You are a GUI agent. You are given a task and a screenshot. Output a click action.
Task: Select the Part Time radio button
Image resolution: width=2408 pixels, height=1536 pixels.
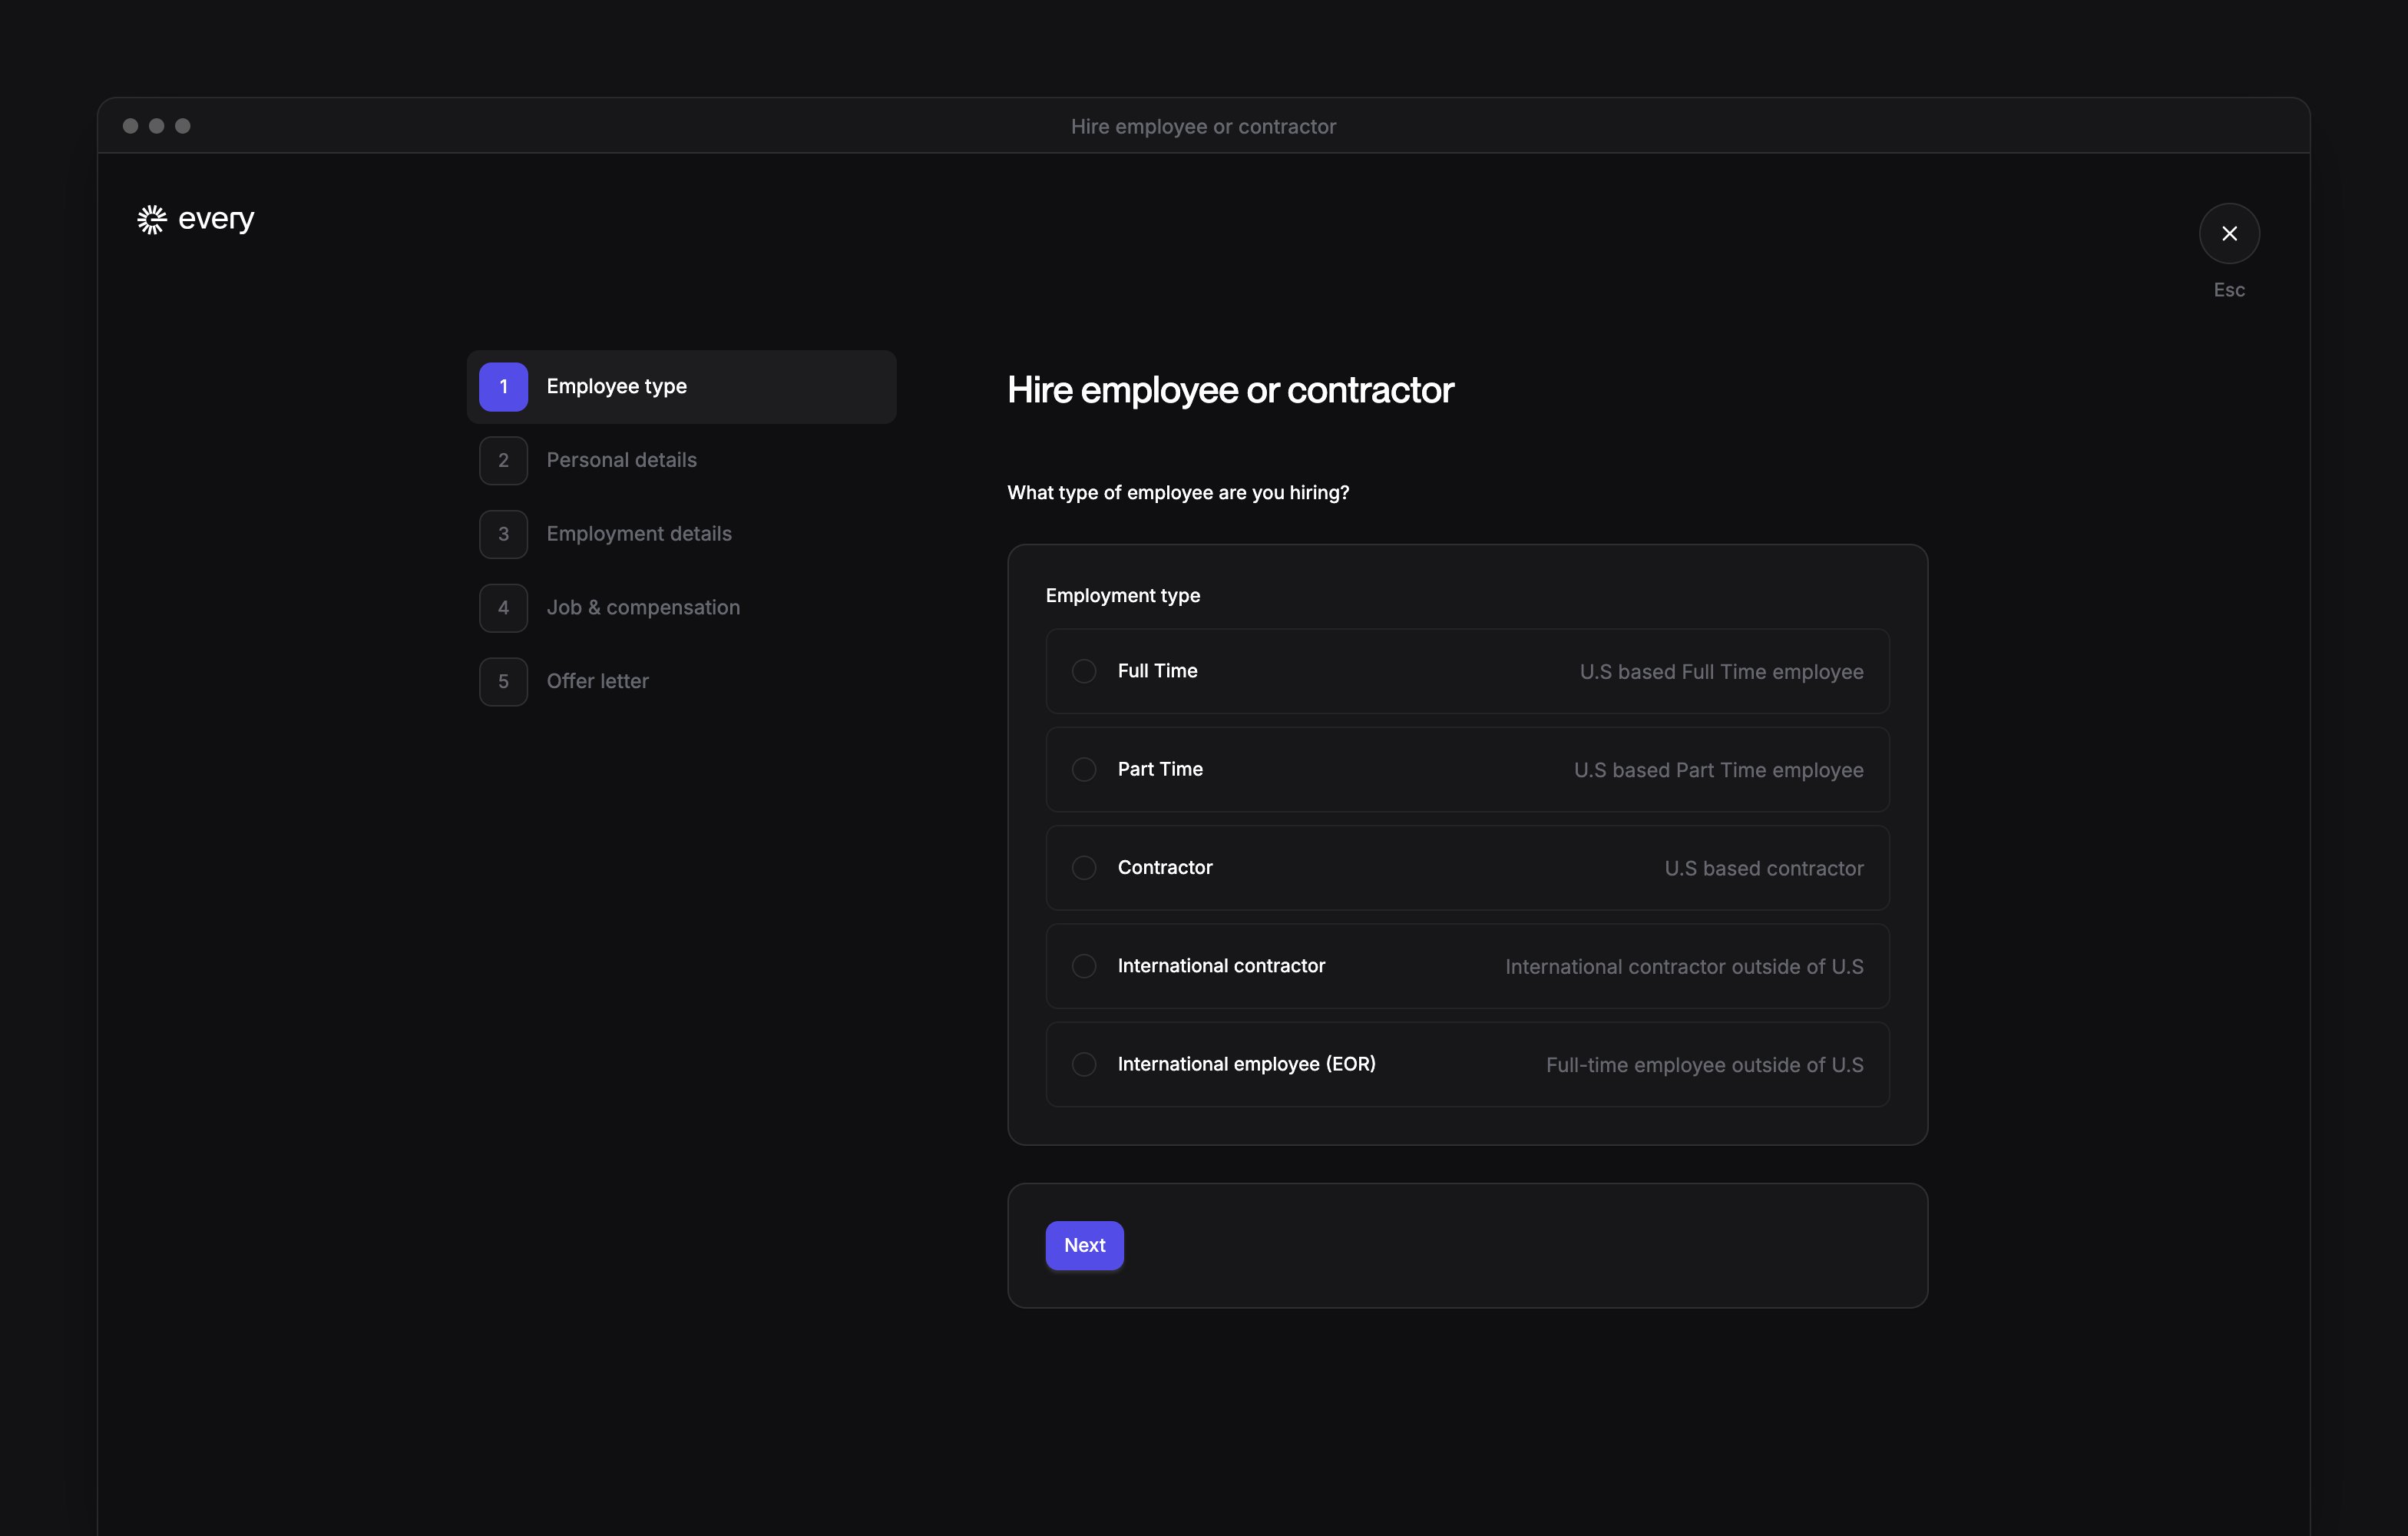(1084, 769)
